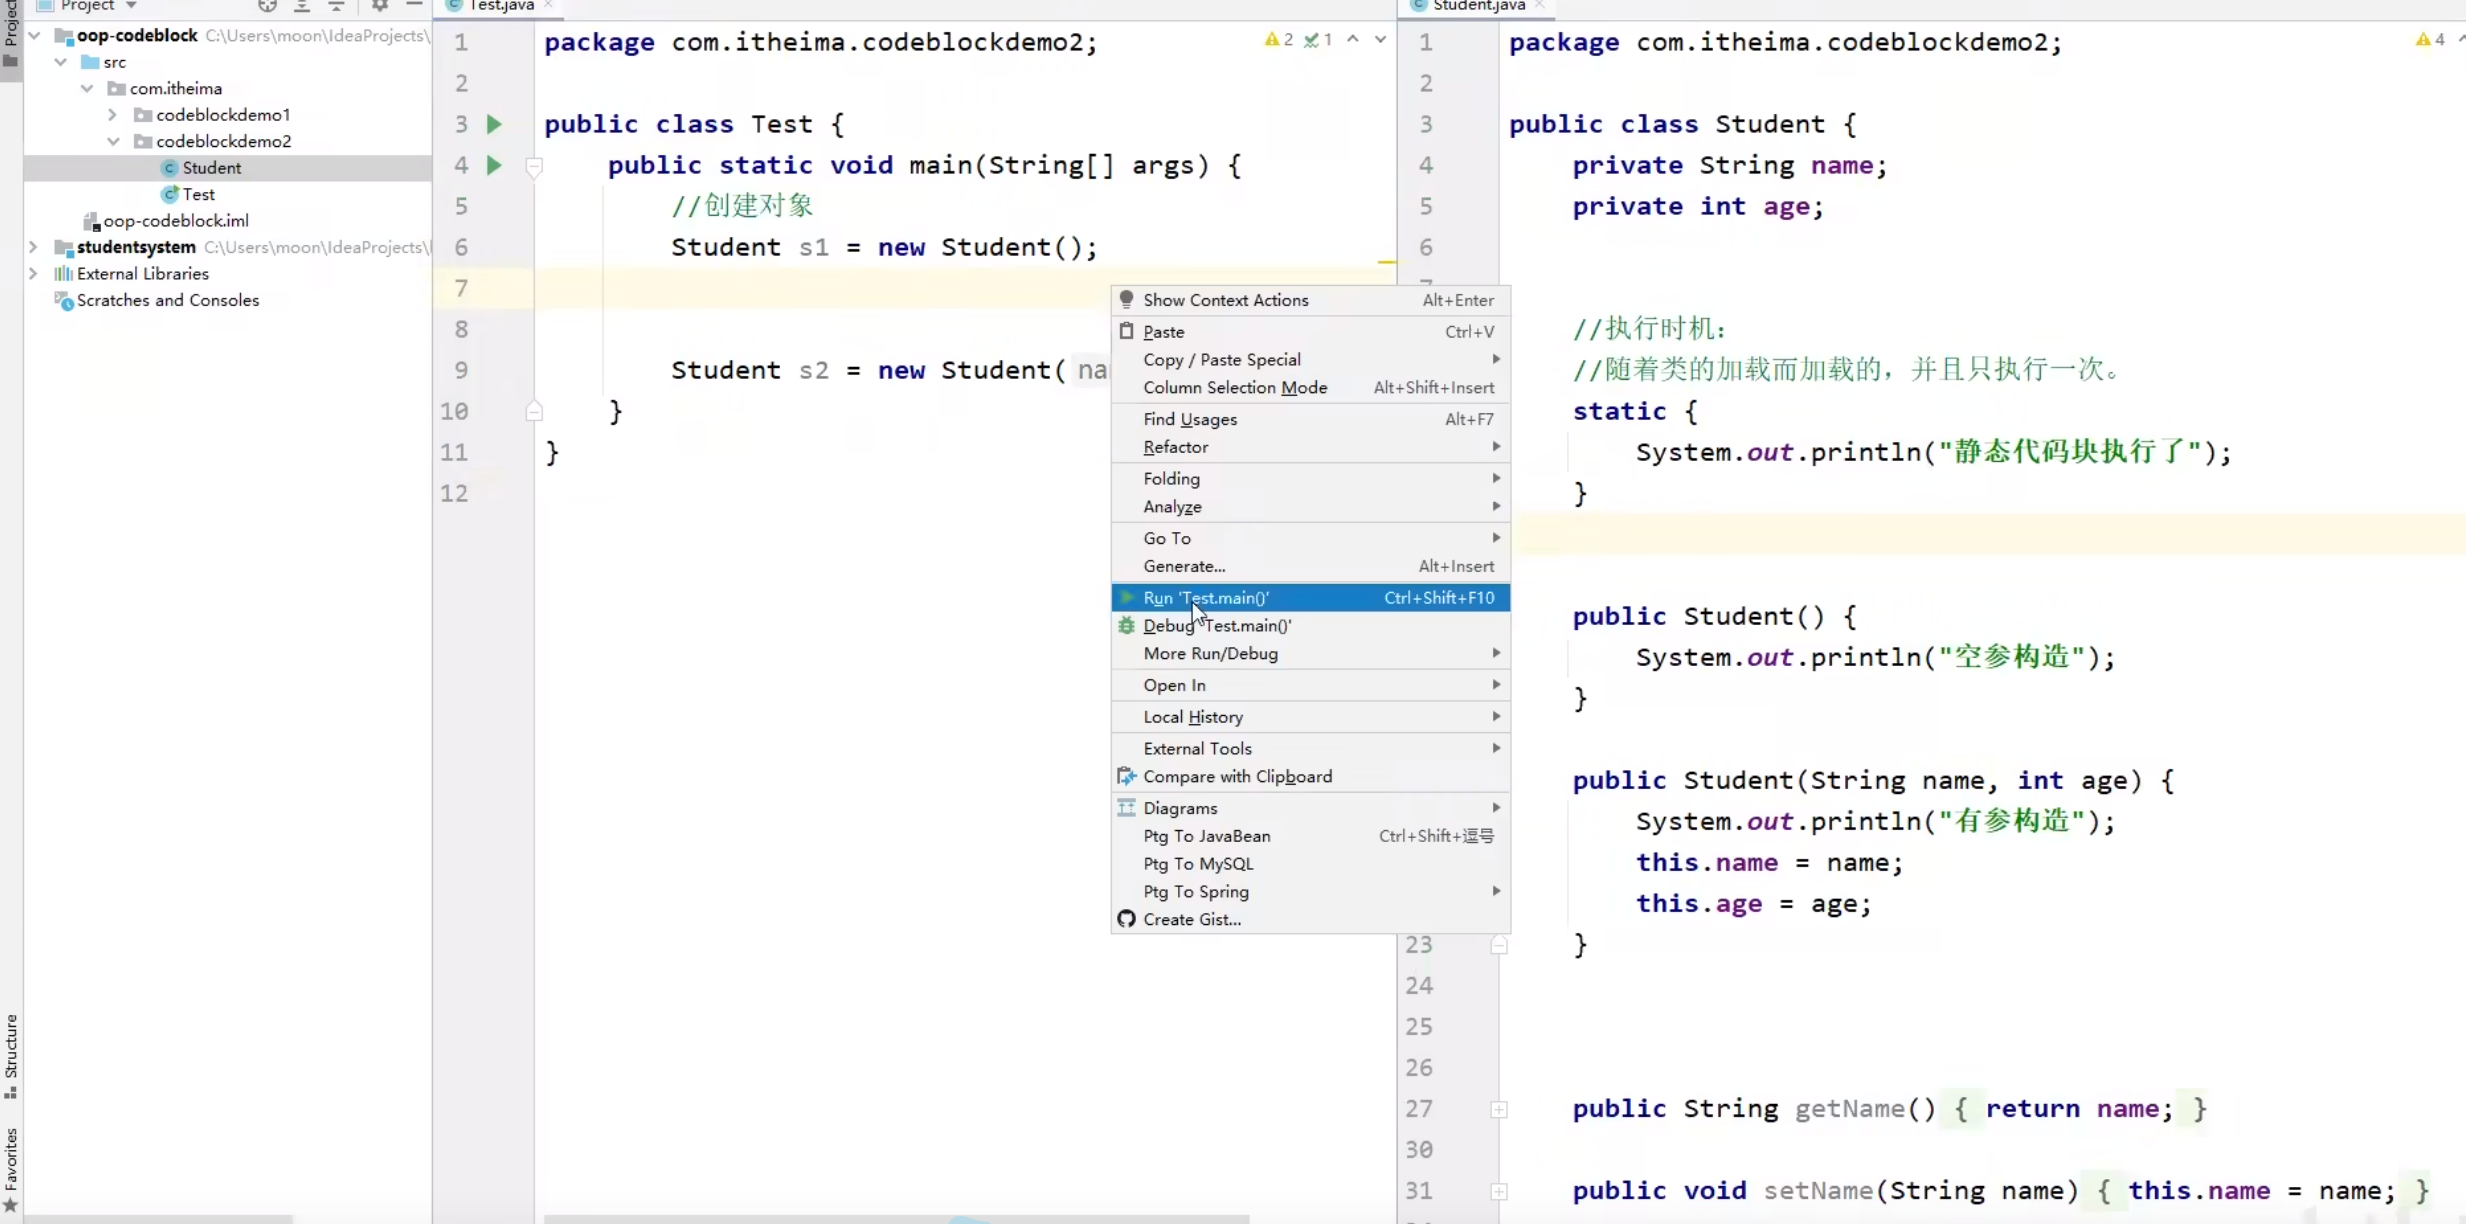This screenshot has height=1224, width=2466.
Task: Click the locate opened file icon
Action: tap(267, 6)
